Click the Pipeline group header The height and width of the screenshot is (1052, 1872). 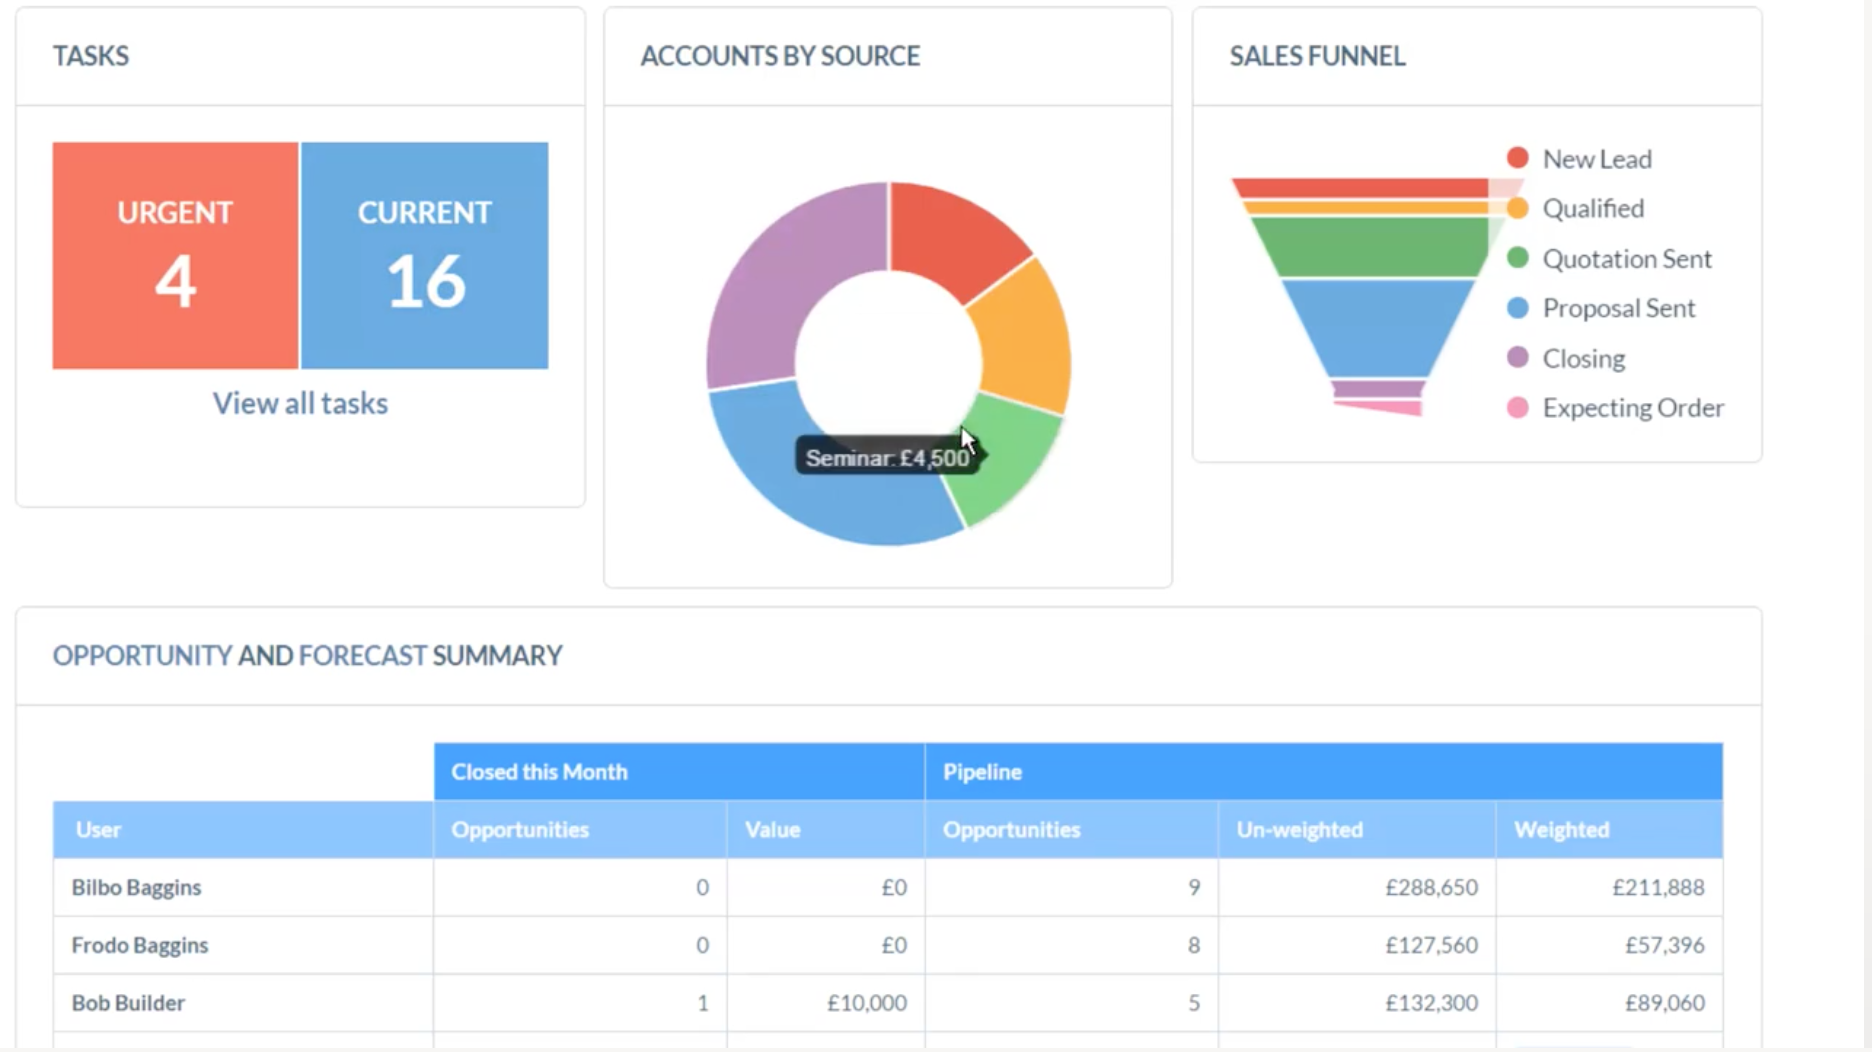[x=1324, y=772]
